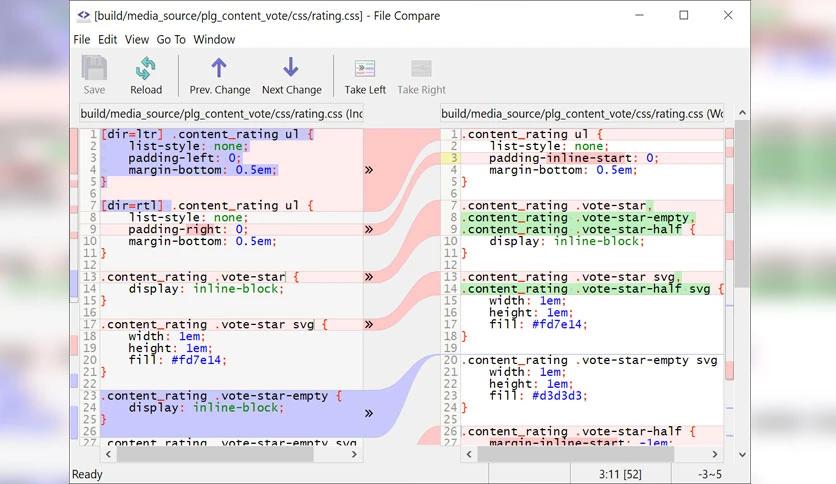Open the Go To menu
Viewport: 836px width, 484px height.
[x=171, y=39]
